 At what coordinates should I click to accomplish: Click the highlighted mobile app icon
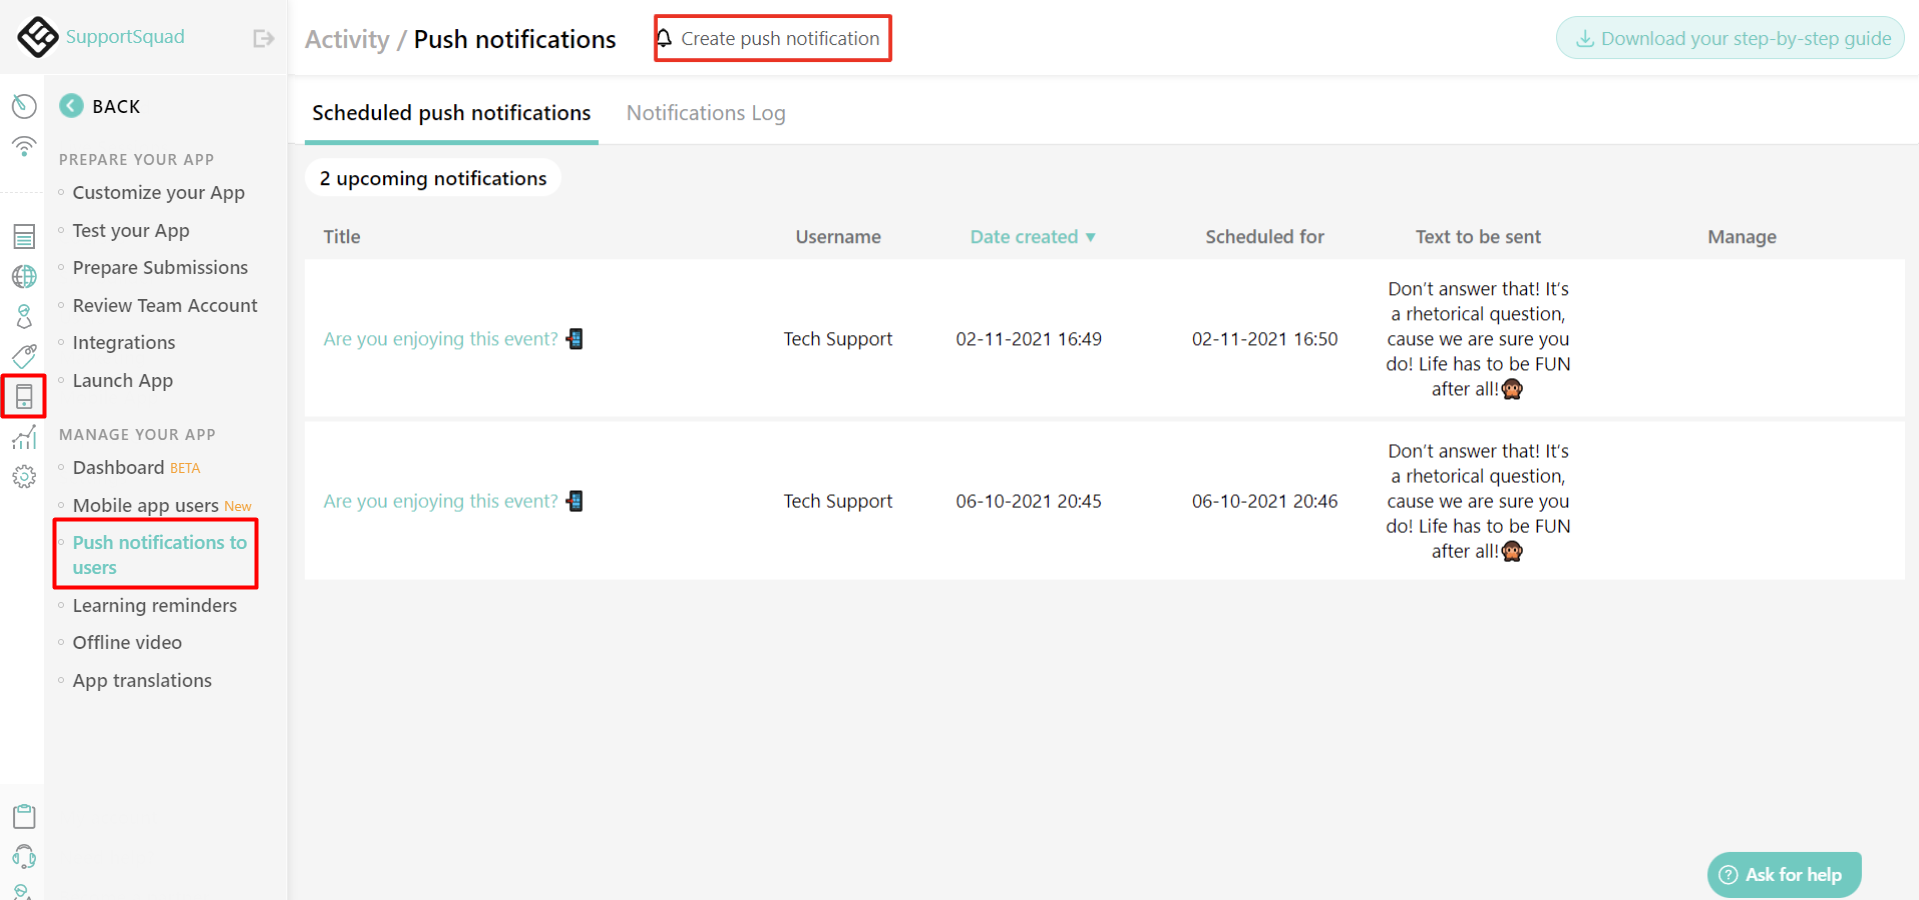tap(25, 396)
